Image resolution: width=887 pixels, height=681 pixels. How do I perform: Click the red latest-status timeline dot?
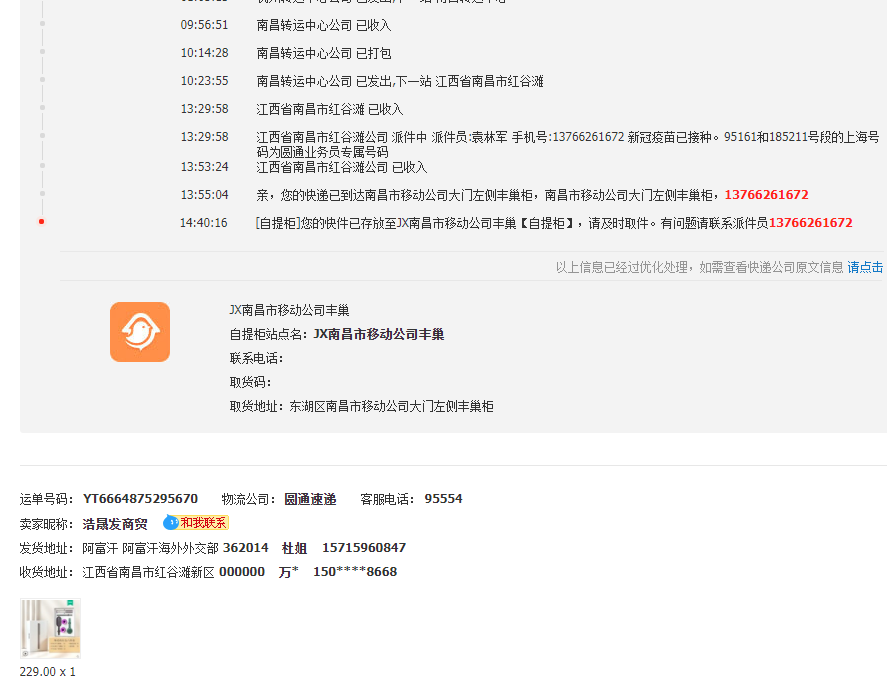tap(41, 222)
